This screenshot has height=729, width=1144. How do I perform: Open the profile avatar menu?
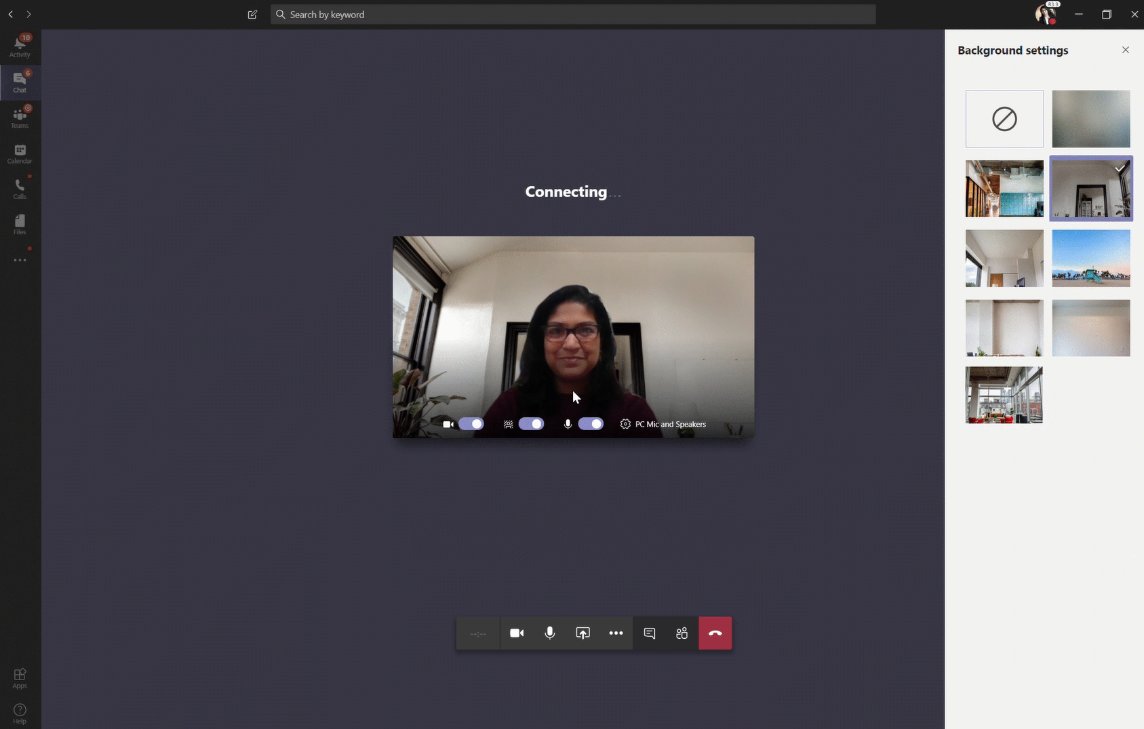pos(1046,14)
